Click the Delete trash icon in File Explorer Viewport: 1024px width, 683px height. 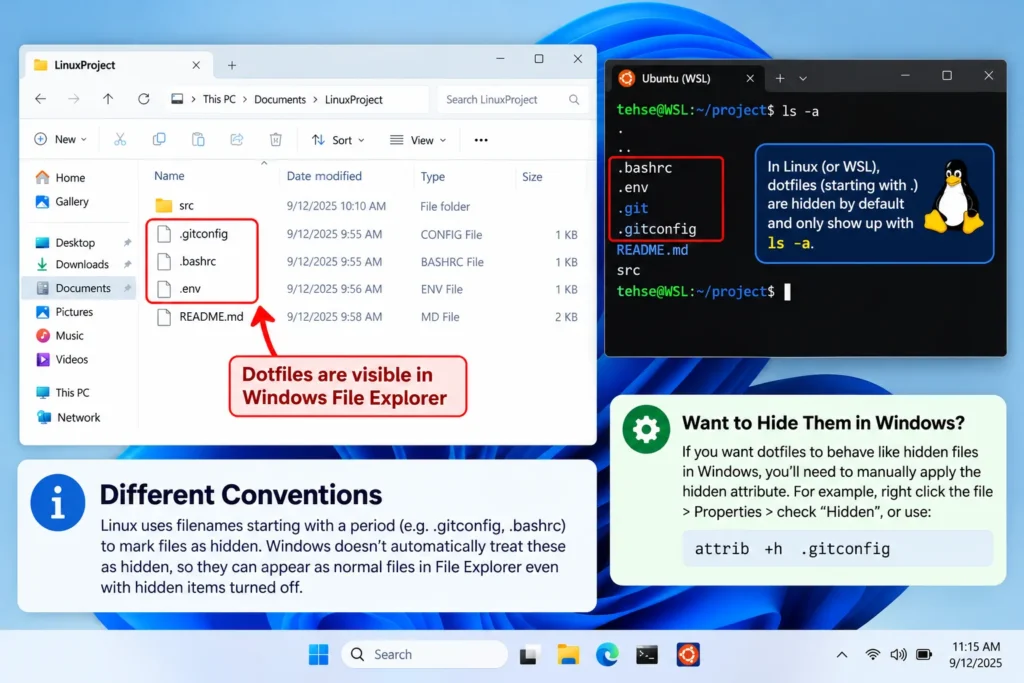pos(276,140)
